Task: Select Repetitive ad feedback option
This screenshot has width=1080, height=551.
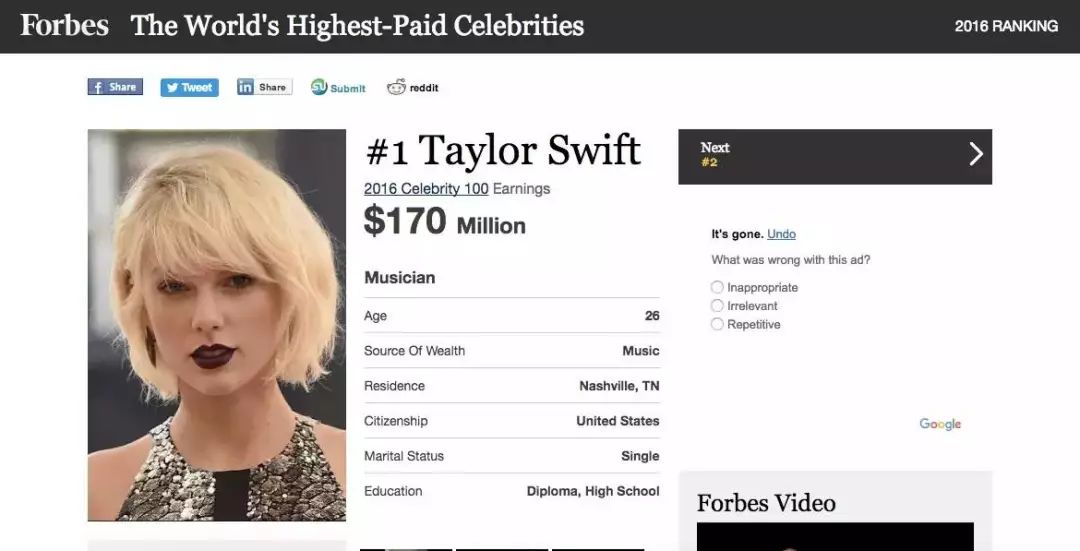Action: coord(717,324)
